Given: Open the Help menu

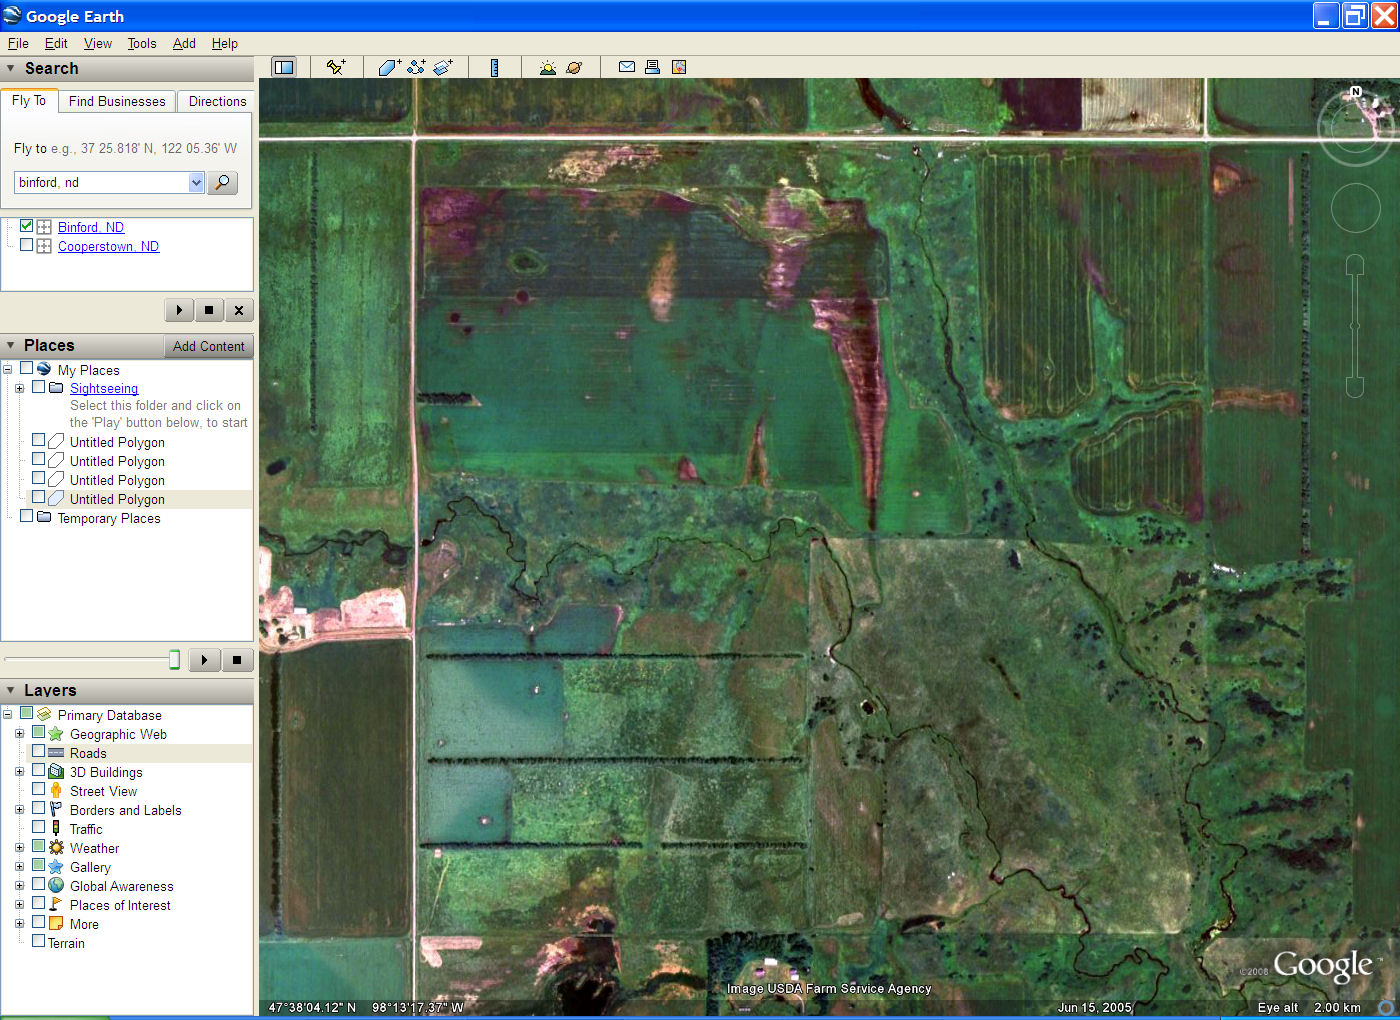Looking at the screenshot, I should pos(225,43).
